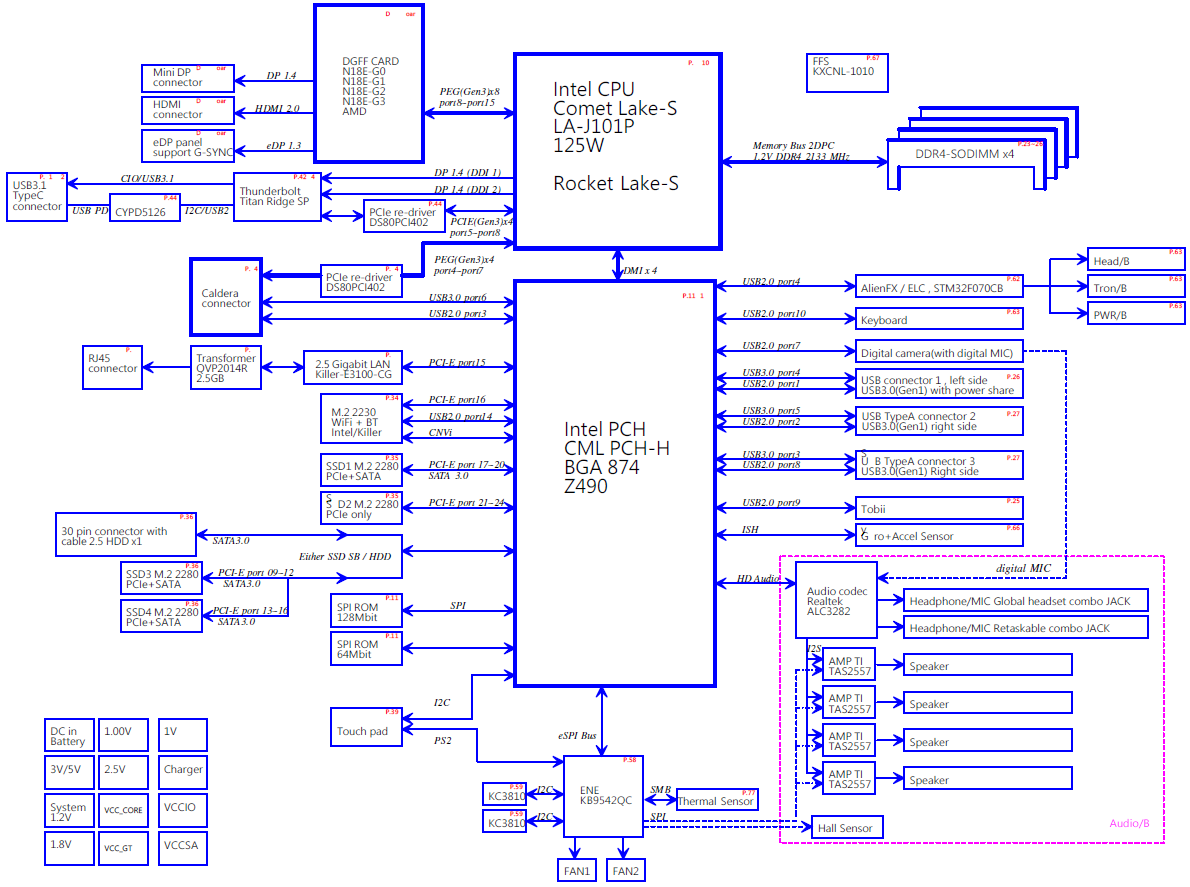Click the Audio codec Realtek ALC3282 block
The image size is (1190, 887).
[836, 600]
